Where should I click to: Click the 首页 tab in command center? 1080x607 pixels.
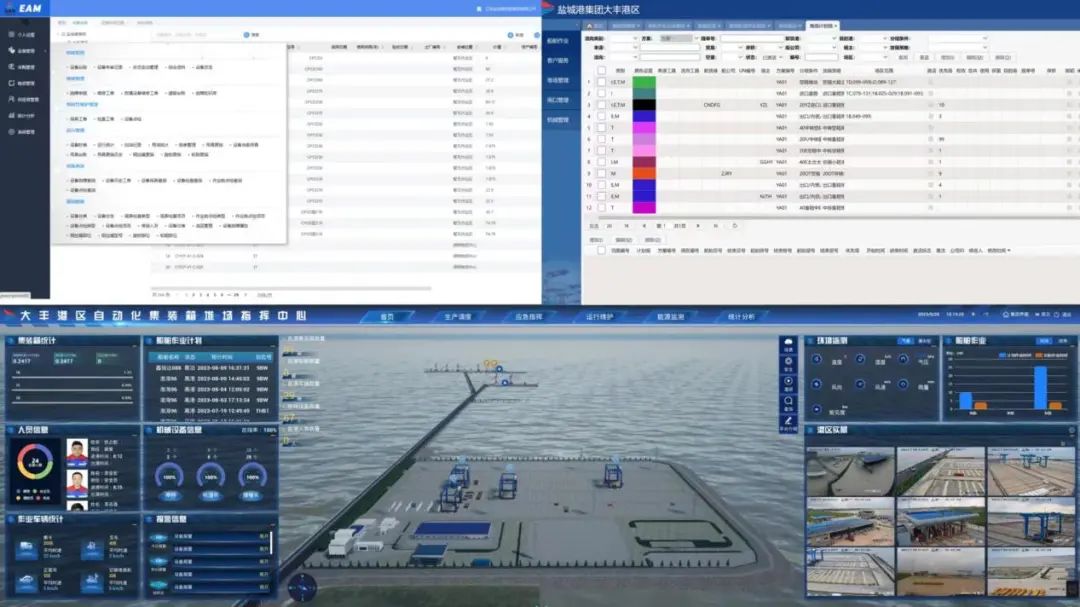point(387,317)
